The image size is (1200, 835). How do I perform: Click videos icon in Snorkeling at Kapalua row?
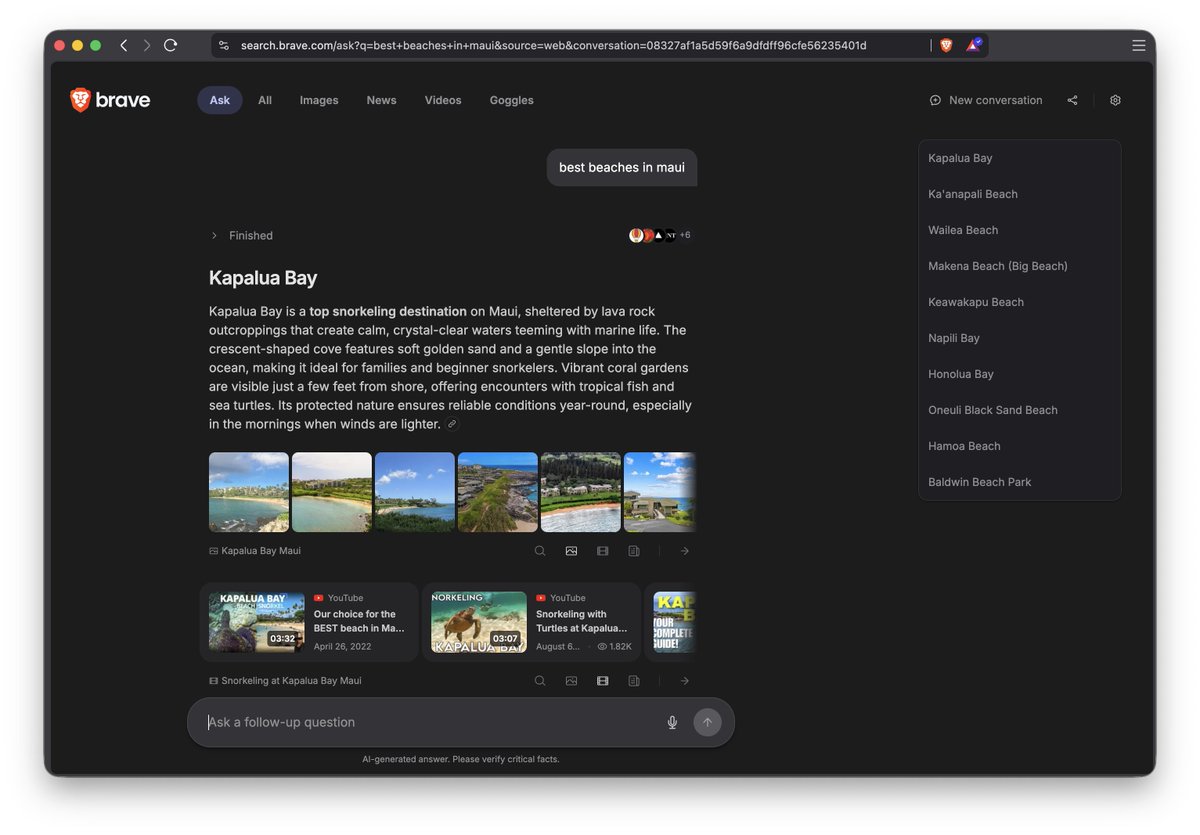pos(602,681)
